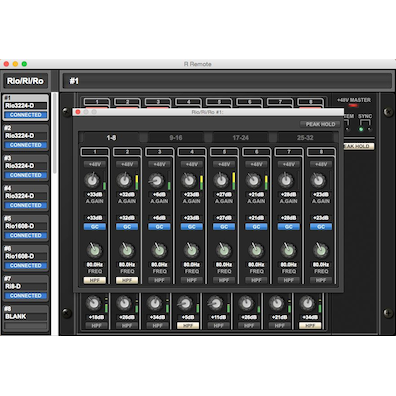Click channel 4 gain value +23dB below GC
396x396 pixels.
[192, 218]
